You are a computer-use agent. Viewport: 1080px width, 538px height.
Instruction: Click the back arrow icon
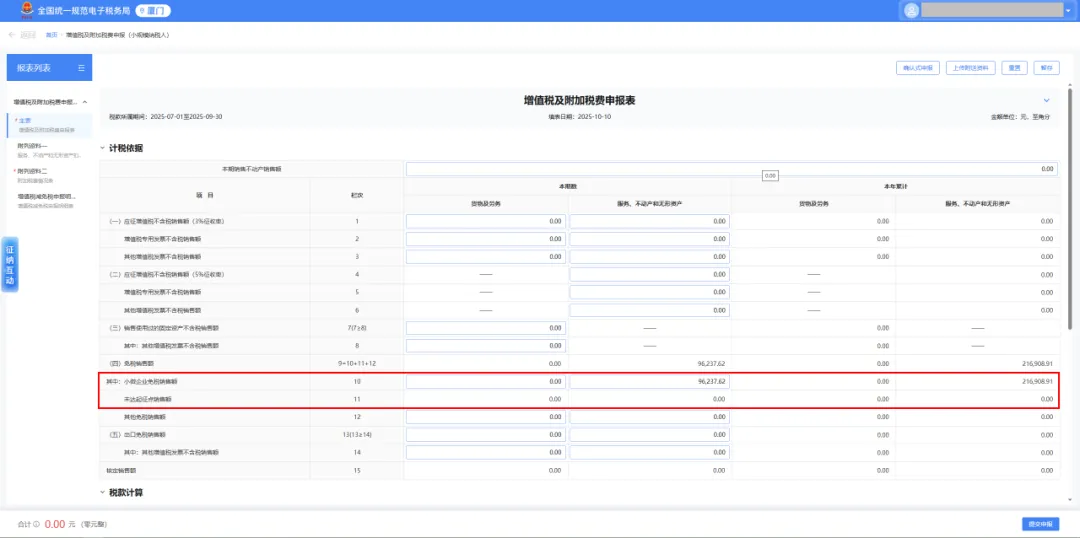point(12,35)
